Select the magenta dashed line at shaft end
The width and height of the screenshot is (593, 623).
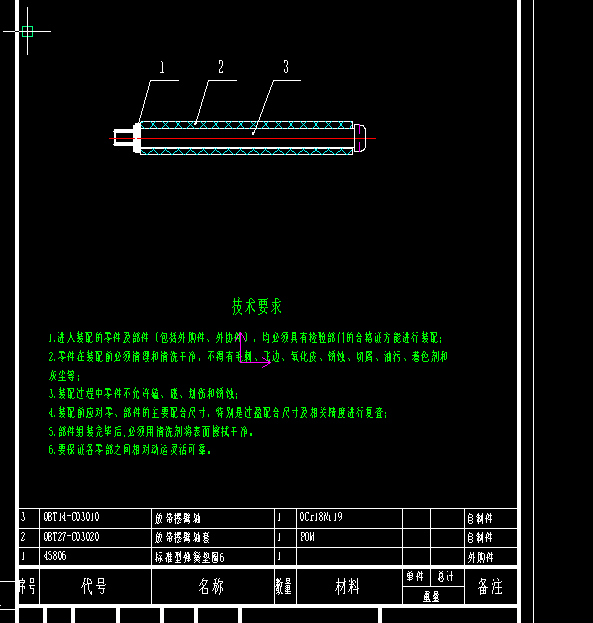point(359,138)
